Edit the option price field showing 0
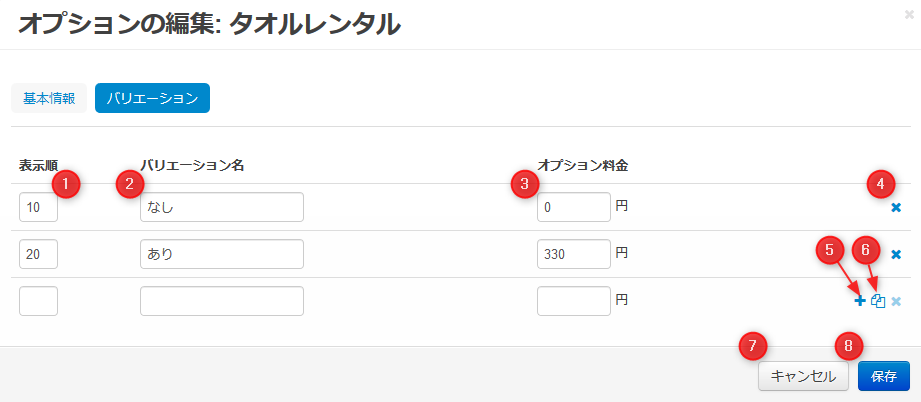Viewport: 921px width, 402px height. [573, 208]
